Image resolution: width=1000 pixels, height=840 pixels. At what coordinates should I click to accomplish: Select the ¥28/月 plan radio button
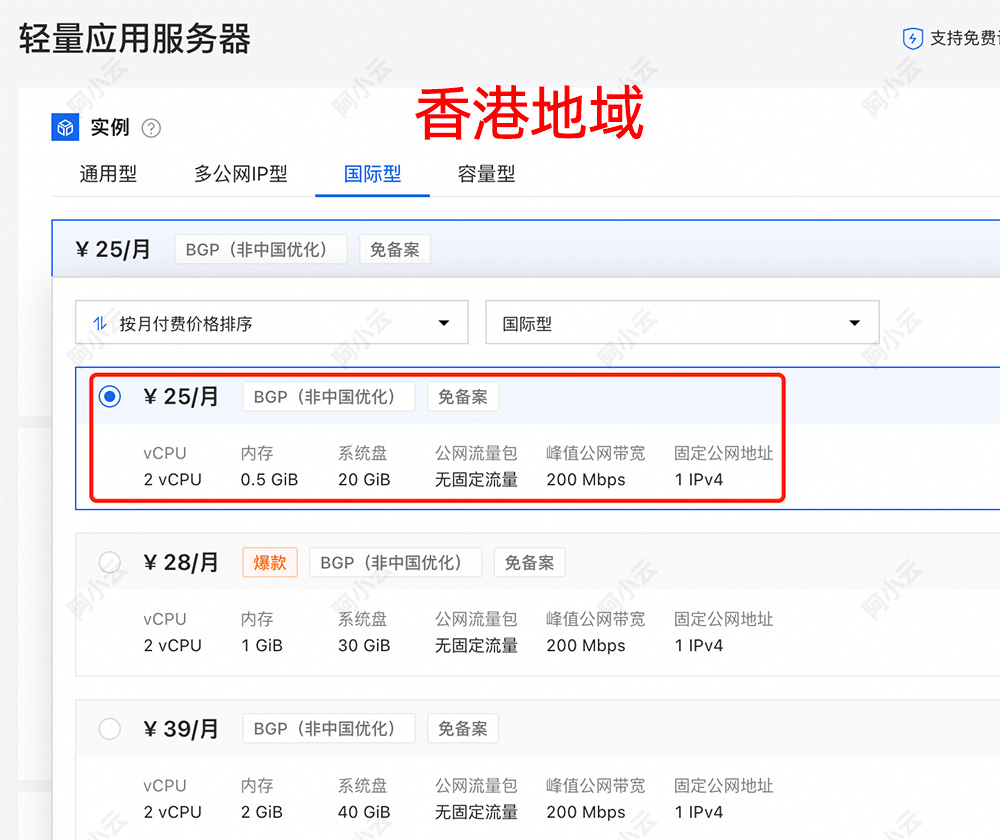(110, 562)
